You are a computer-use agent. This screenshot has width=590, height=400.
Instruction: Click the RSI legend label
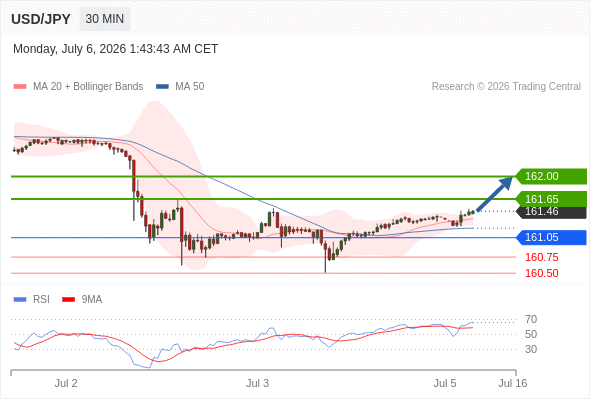click(41, 300)
